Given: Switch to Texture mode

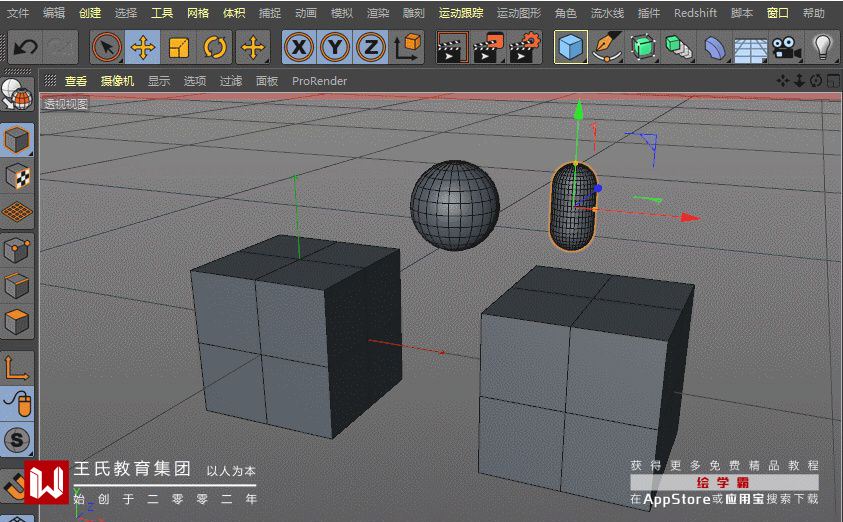Looking at the screenshot, I should point(17,176).
